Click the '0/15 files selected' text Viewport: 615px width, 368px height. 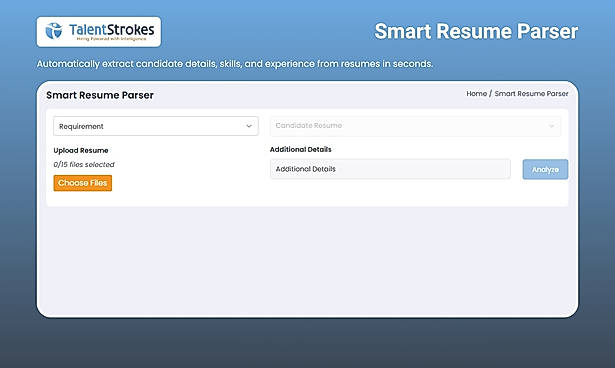tap(84, 164)
